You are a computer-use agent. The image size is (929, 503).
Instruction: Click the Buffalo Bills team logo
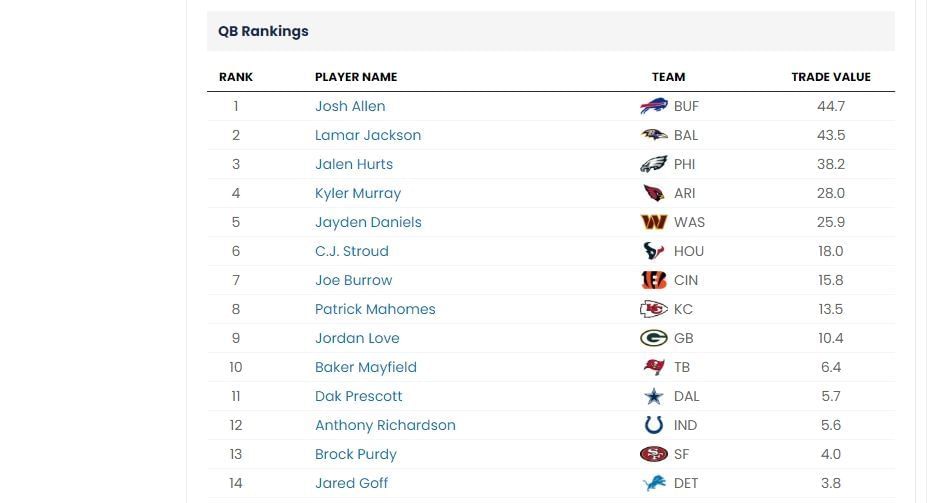(654, 106)
